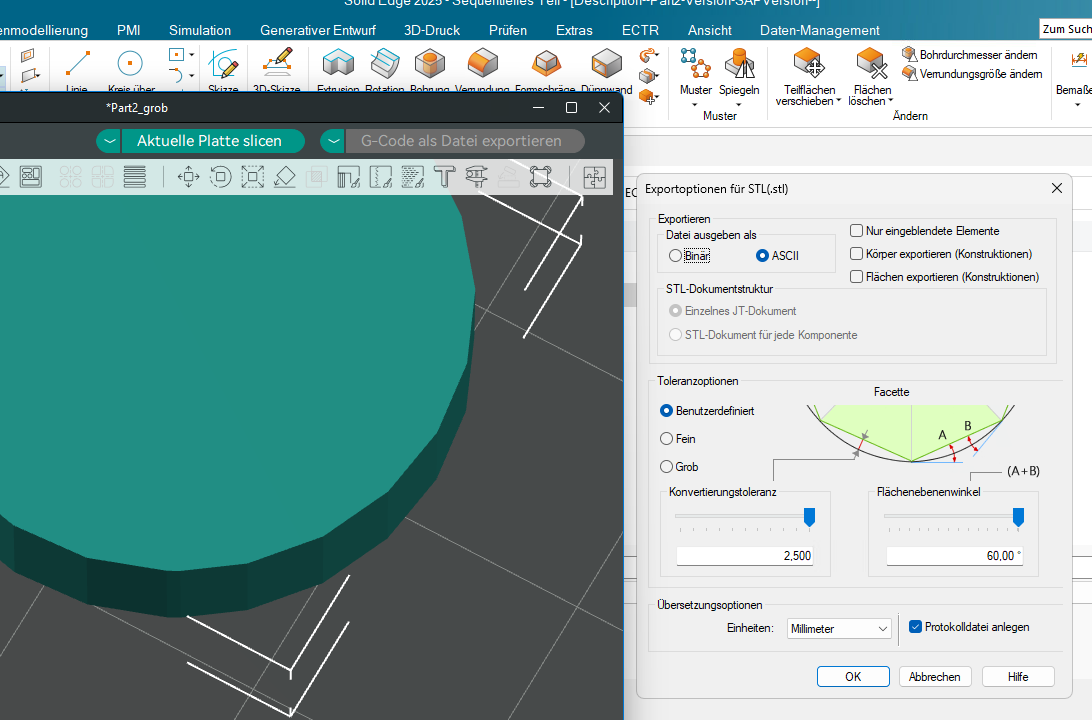This screenshot has height=720, width=1092.
Task: Expand dropdown arrow beside Aktuelle Platte slicen
Action: [x=110, y=141]
